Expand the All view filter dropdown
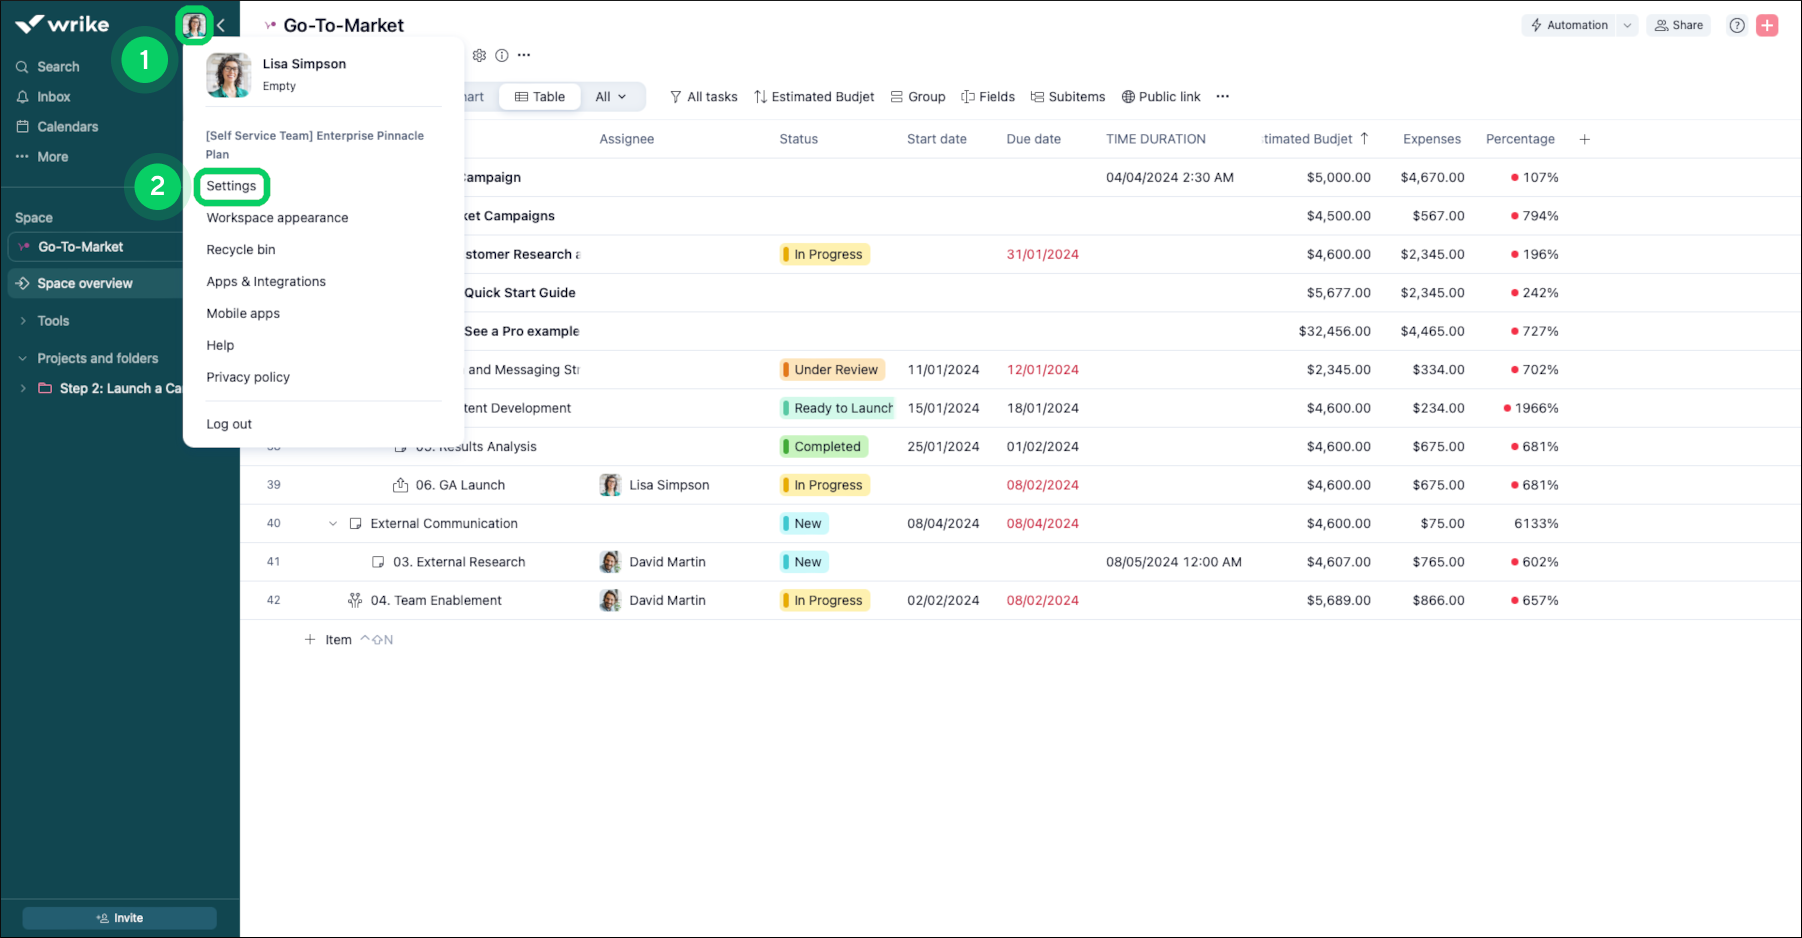 tap(610, 97)
